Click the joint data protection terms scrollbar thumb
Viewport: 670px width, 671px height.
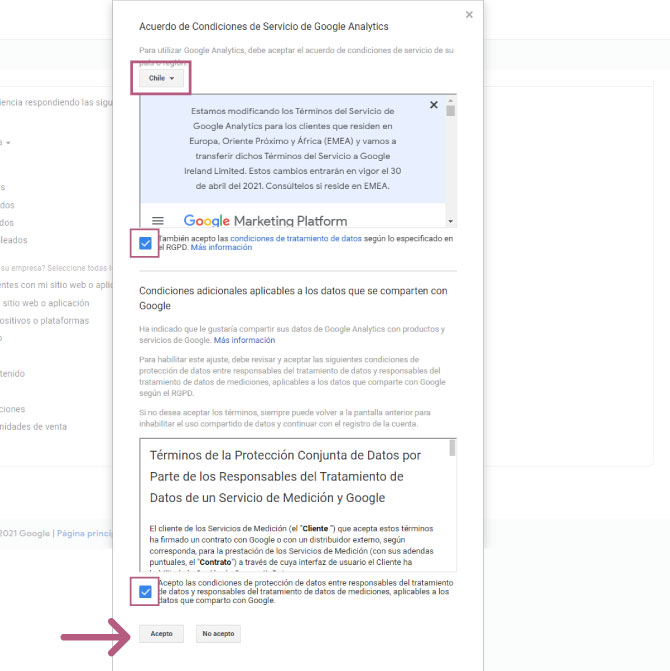pos(452,448)
